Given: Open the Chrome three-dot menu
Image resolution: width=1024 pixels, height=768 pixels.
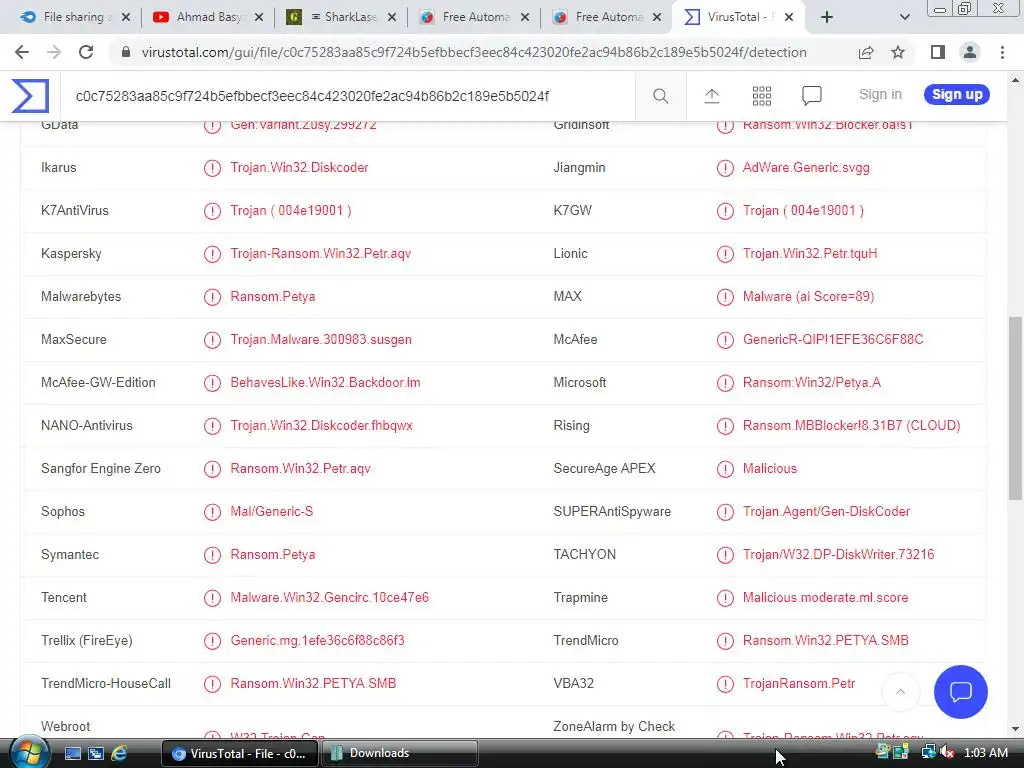Looking at the screenshot, I should tap(1002, 52).
